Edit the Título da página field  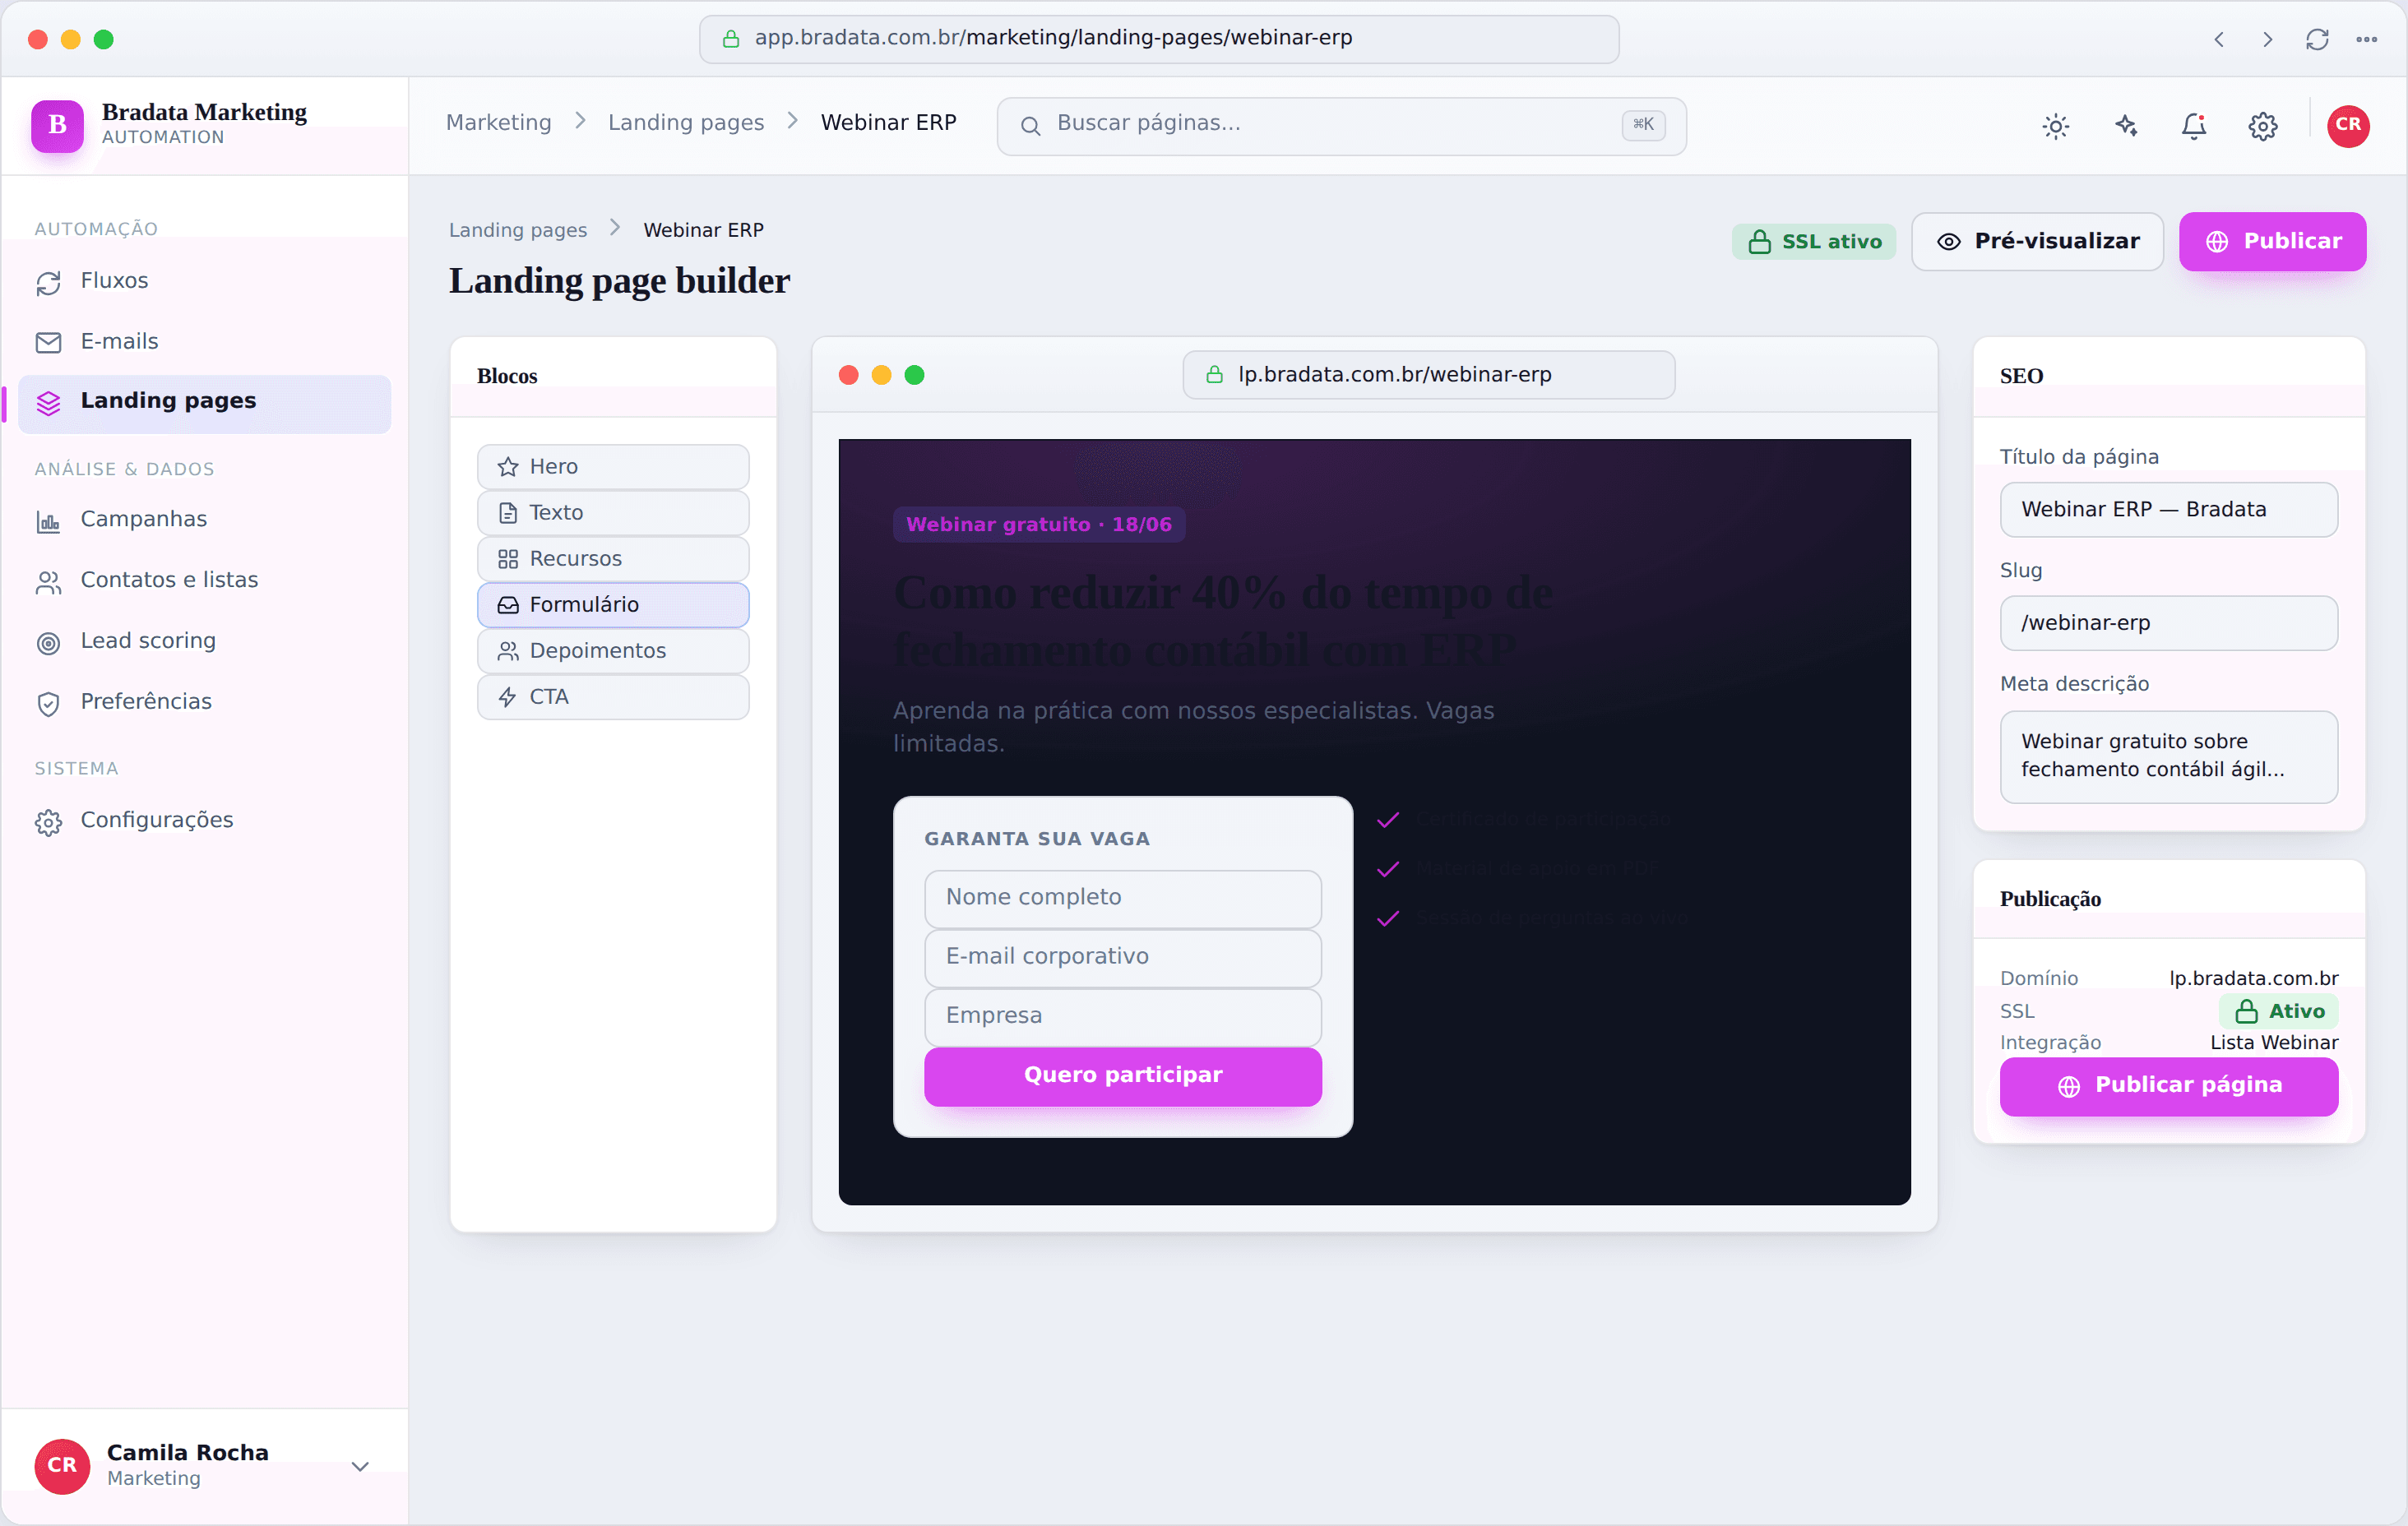2168,510
